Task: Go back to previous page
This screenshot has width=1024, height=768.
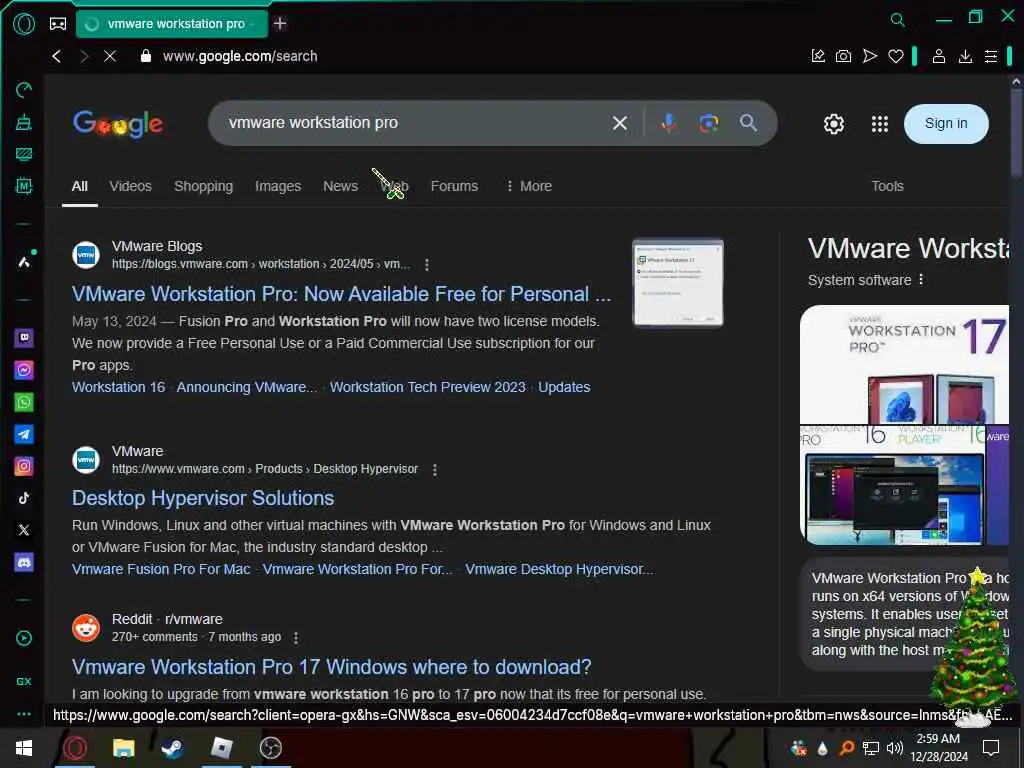Action: tap(57, 56)
